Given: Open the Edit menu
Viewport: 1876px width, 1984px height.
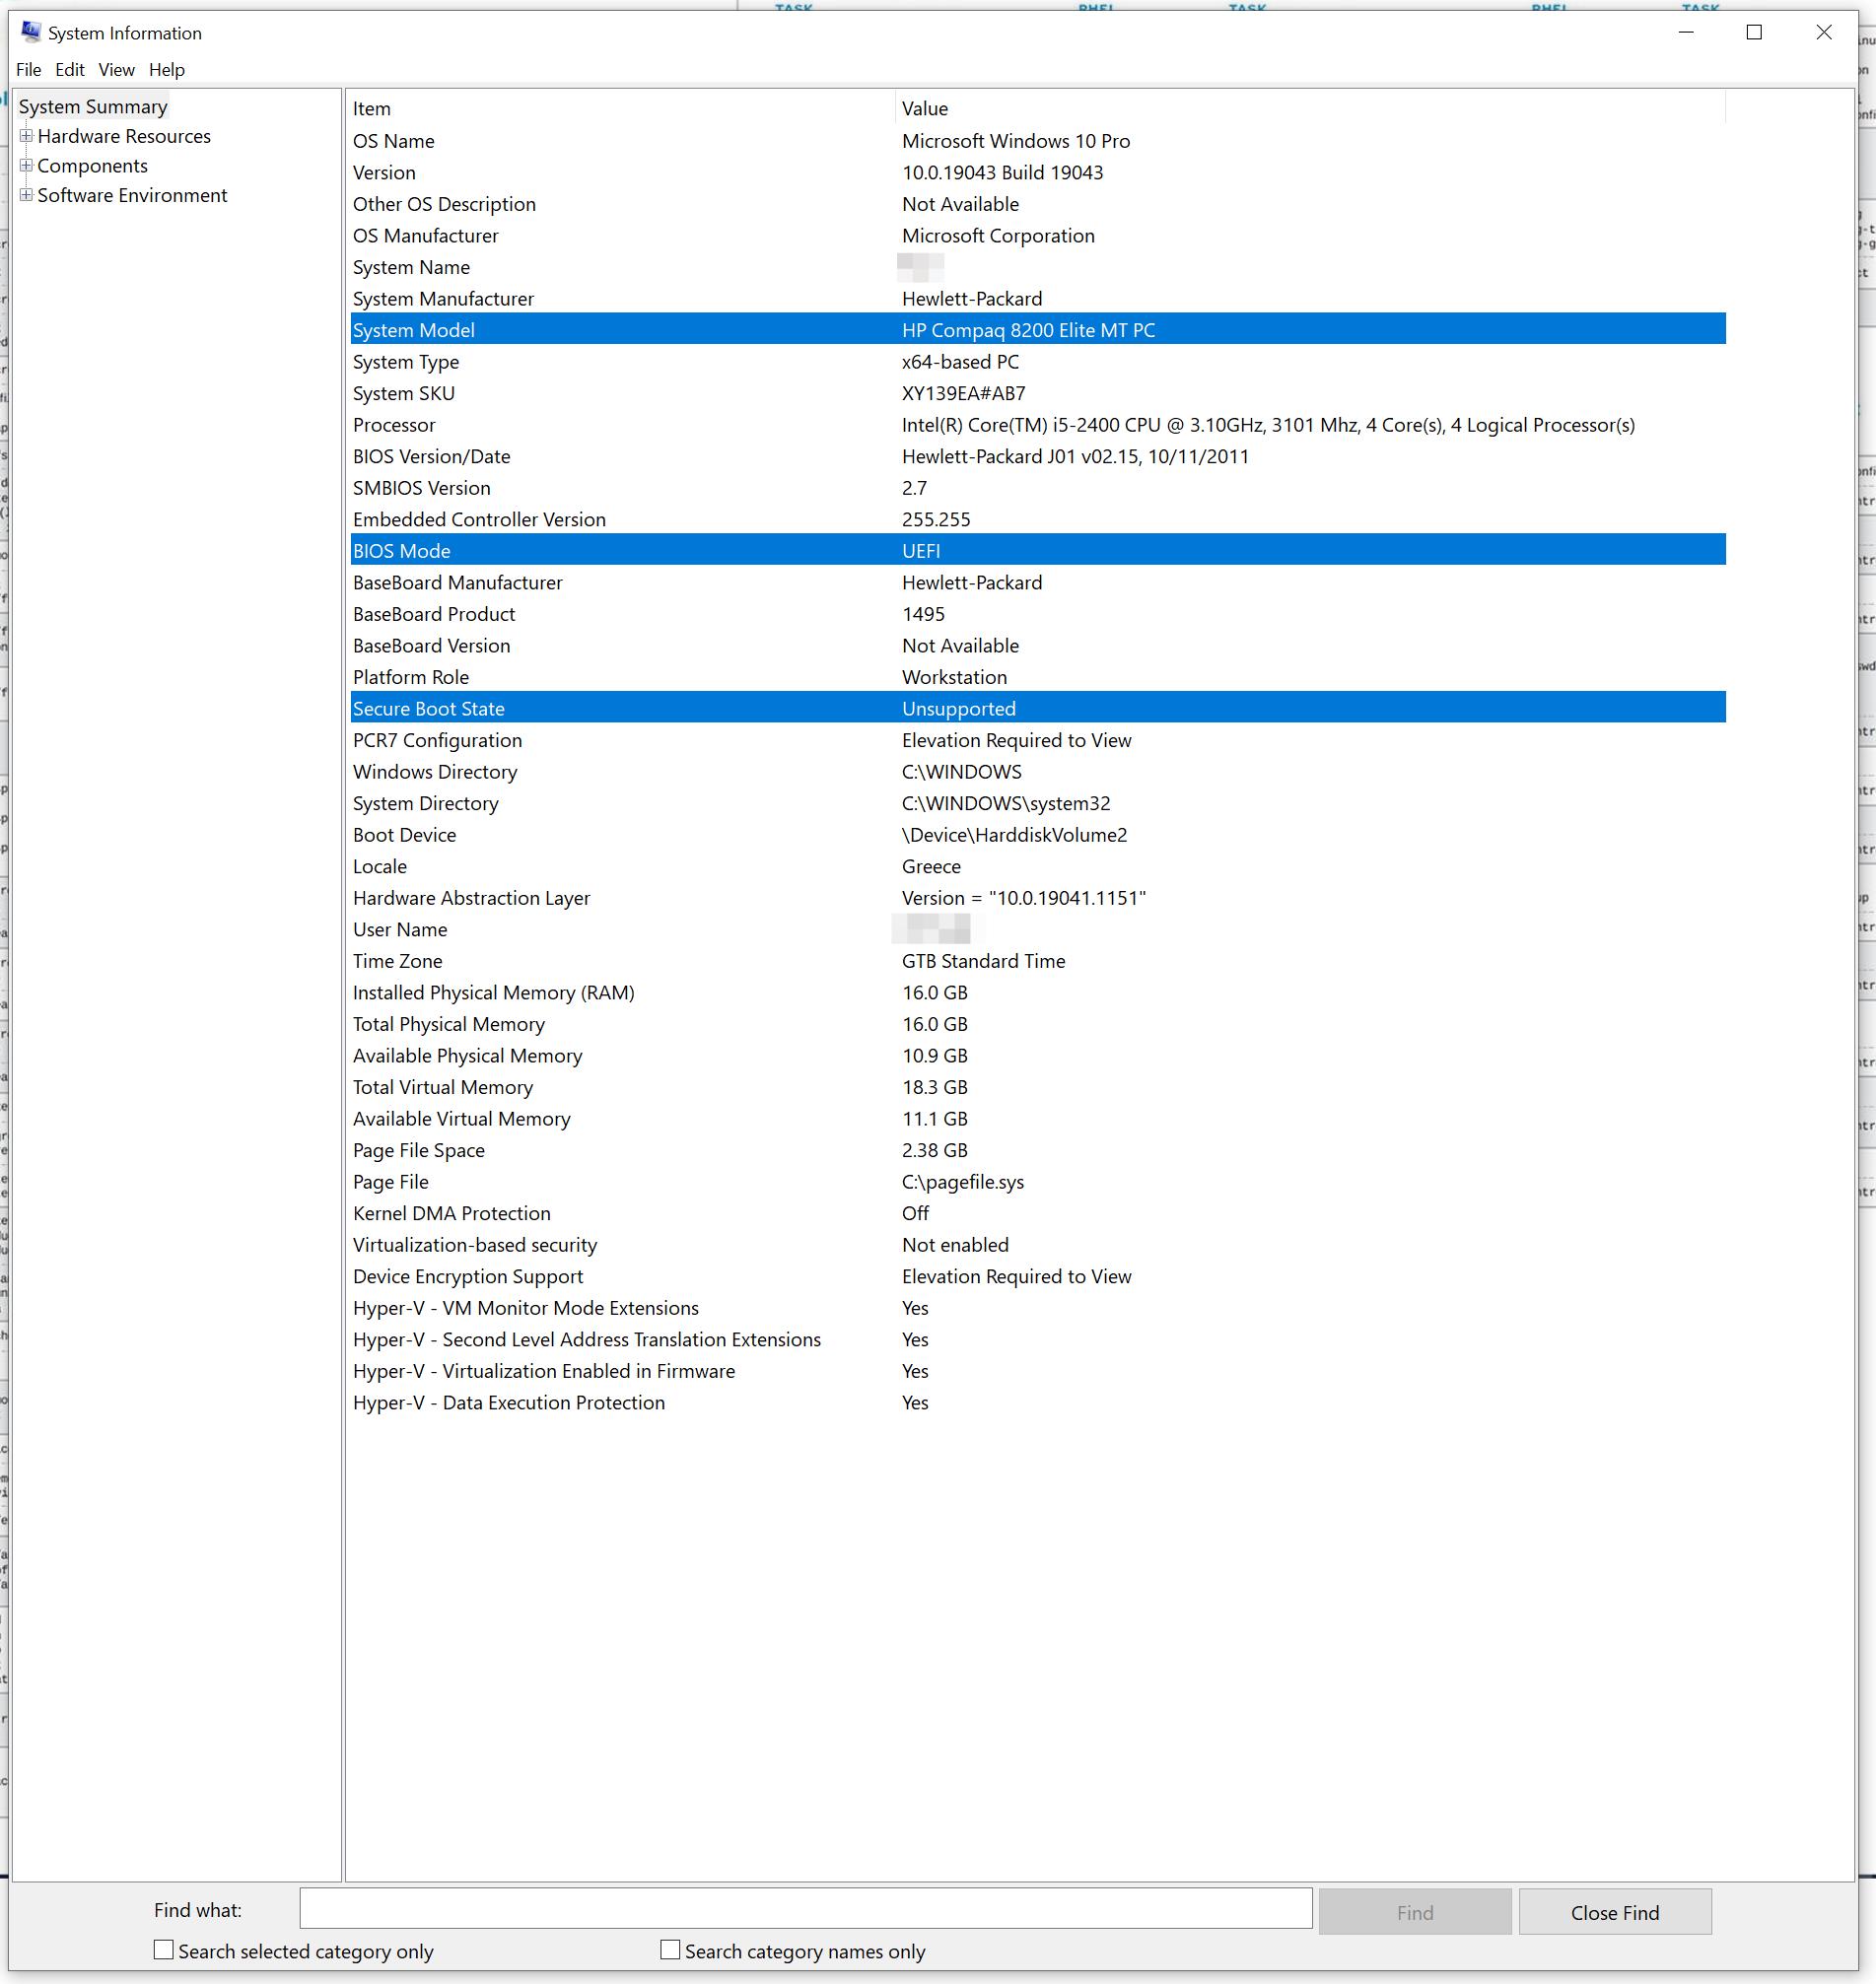Looking at the screenshot, I should (x=69, y=69).
